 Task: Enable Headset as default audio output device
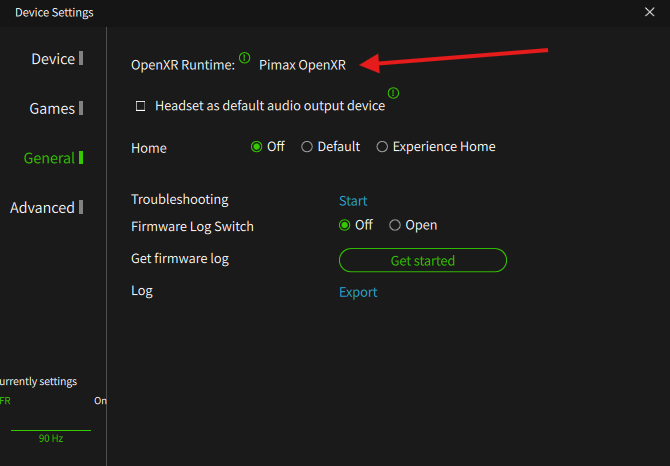141,106
